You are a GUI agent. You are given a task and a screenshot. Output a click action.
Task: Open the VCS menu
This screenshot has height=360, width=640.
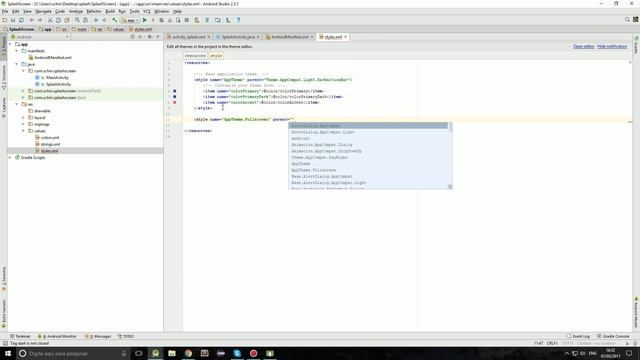pos(147,11)
